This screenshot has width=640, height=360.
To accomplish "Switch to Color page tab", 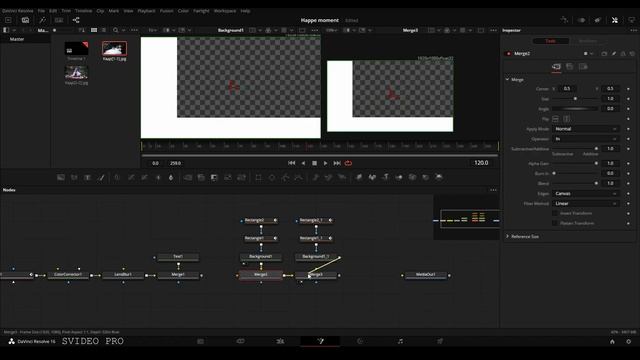I will (360, 342).
